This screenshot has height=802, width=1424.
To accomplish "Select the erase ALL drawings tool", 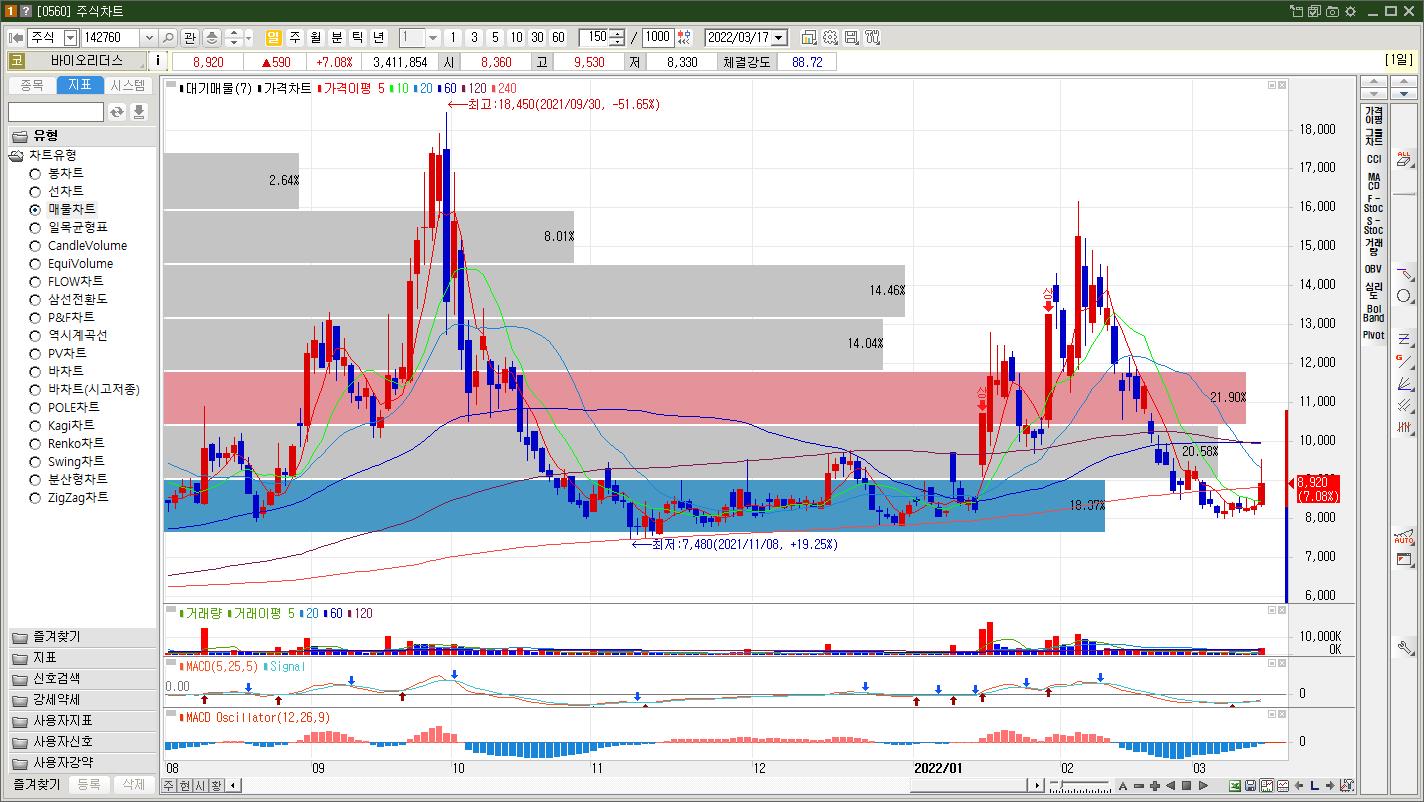I will click(x=1404, y=158).
